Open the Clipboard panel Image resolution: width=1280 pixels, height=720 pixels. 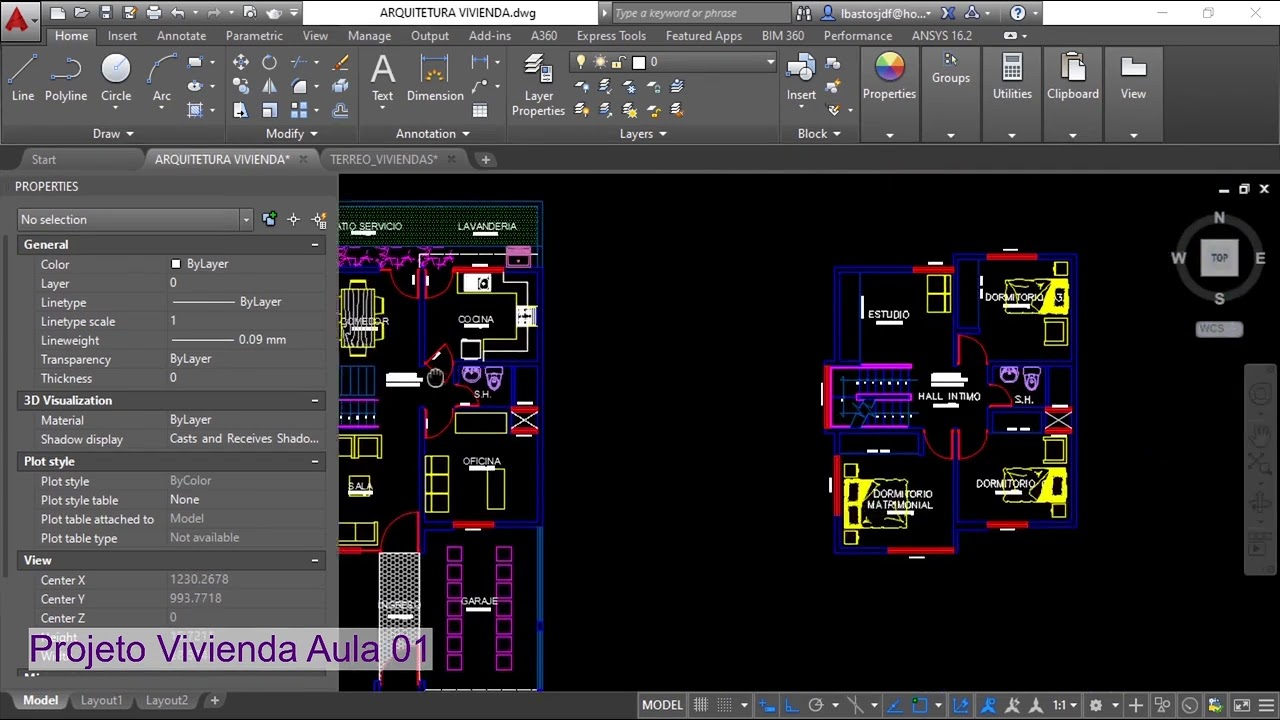1073,78
